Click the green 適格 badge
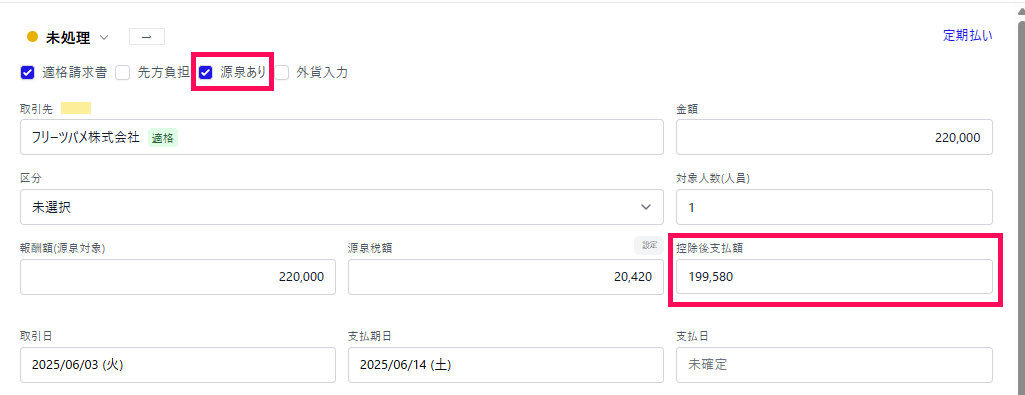 [163, 138]
